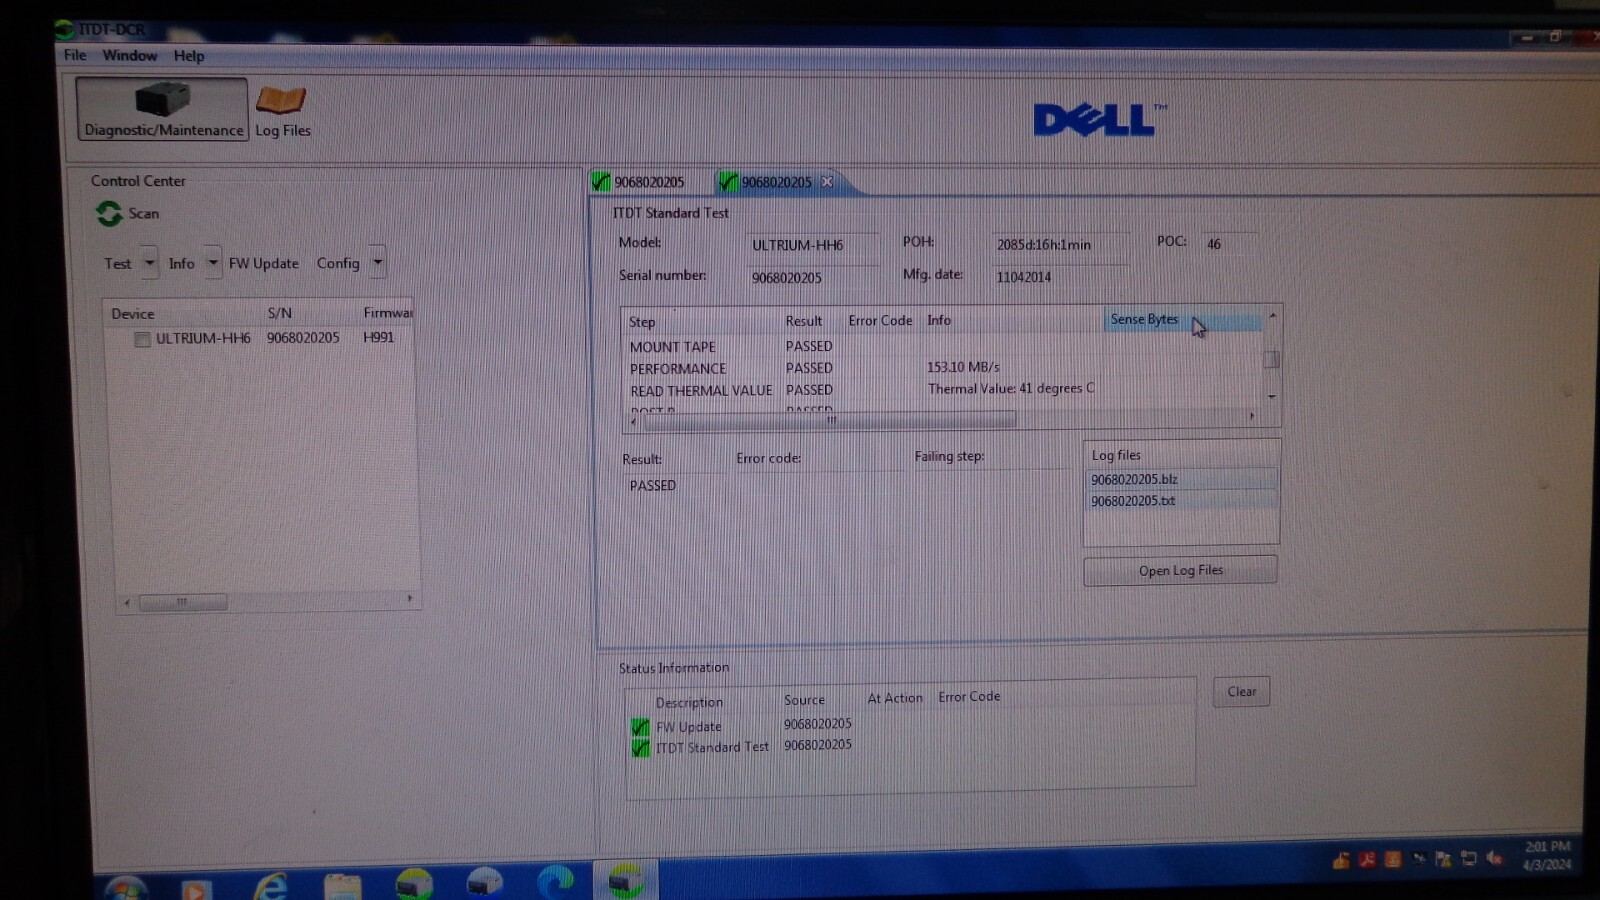
Task: Click the S/N column header
Action: (x=280, y=313)
